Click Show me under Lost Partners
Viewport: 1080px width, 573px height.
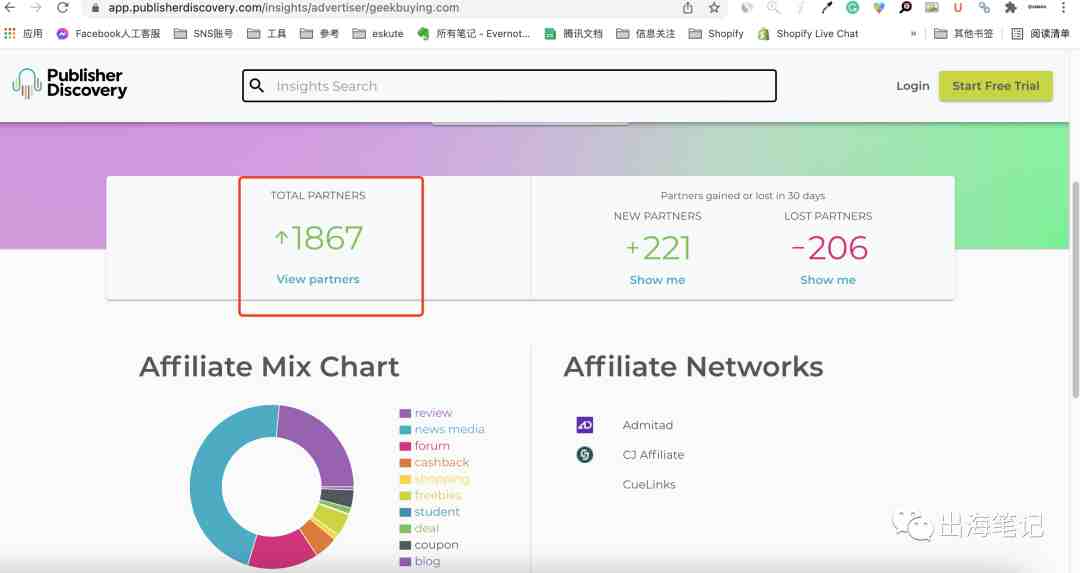[x=828, y=280]
